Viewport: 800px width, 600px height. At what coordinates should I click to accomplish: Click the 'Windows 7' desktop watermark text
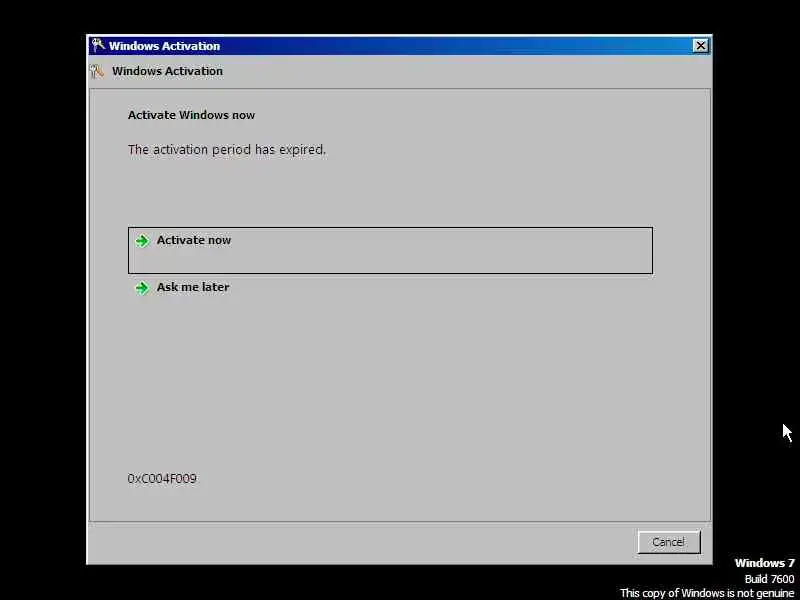(x=764, y=563)
